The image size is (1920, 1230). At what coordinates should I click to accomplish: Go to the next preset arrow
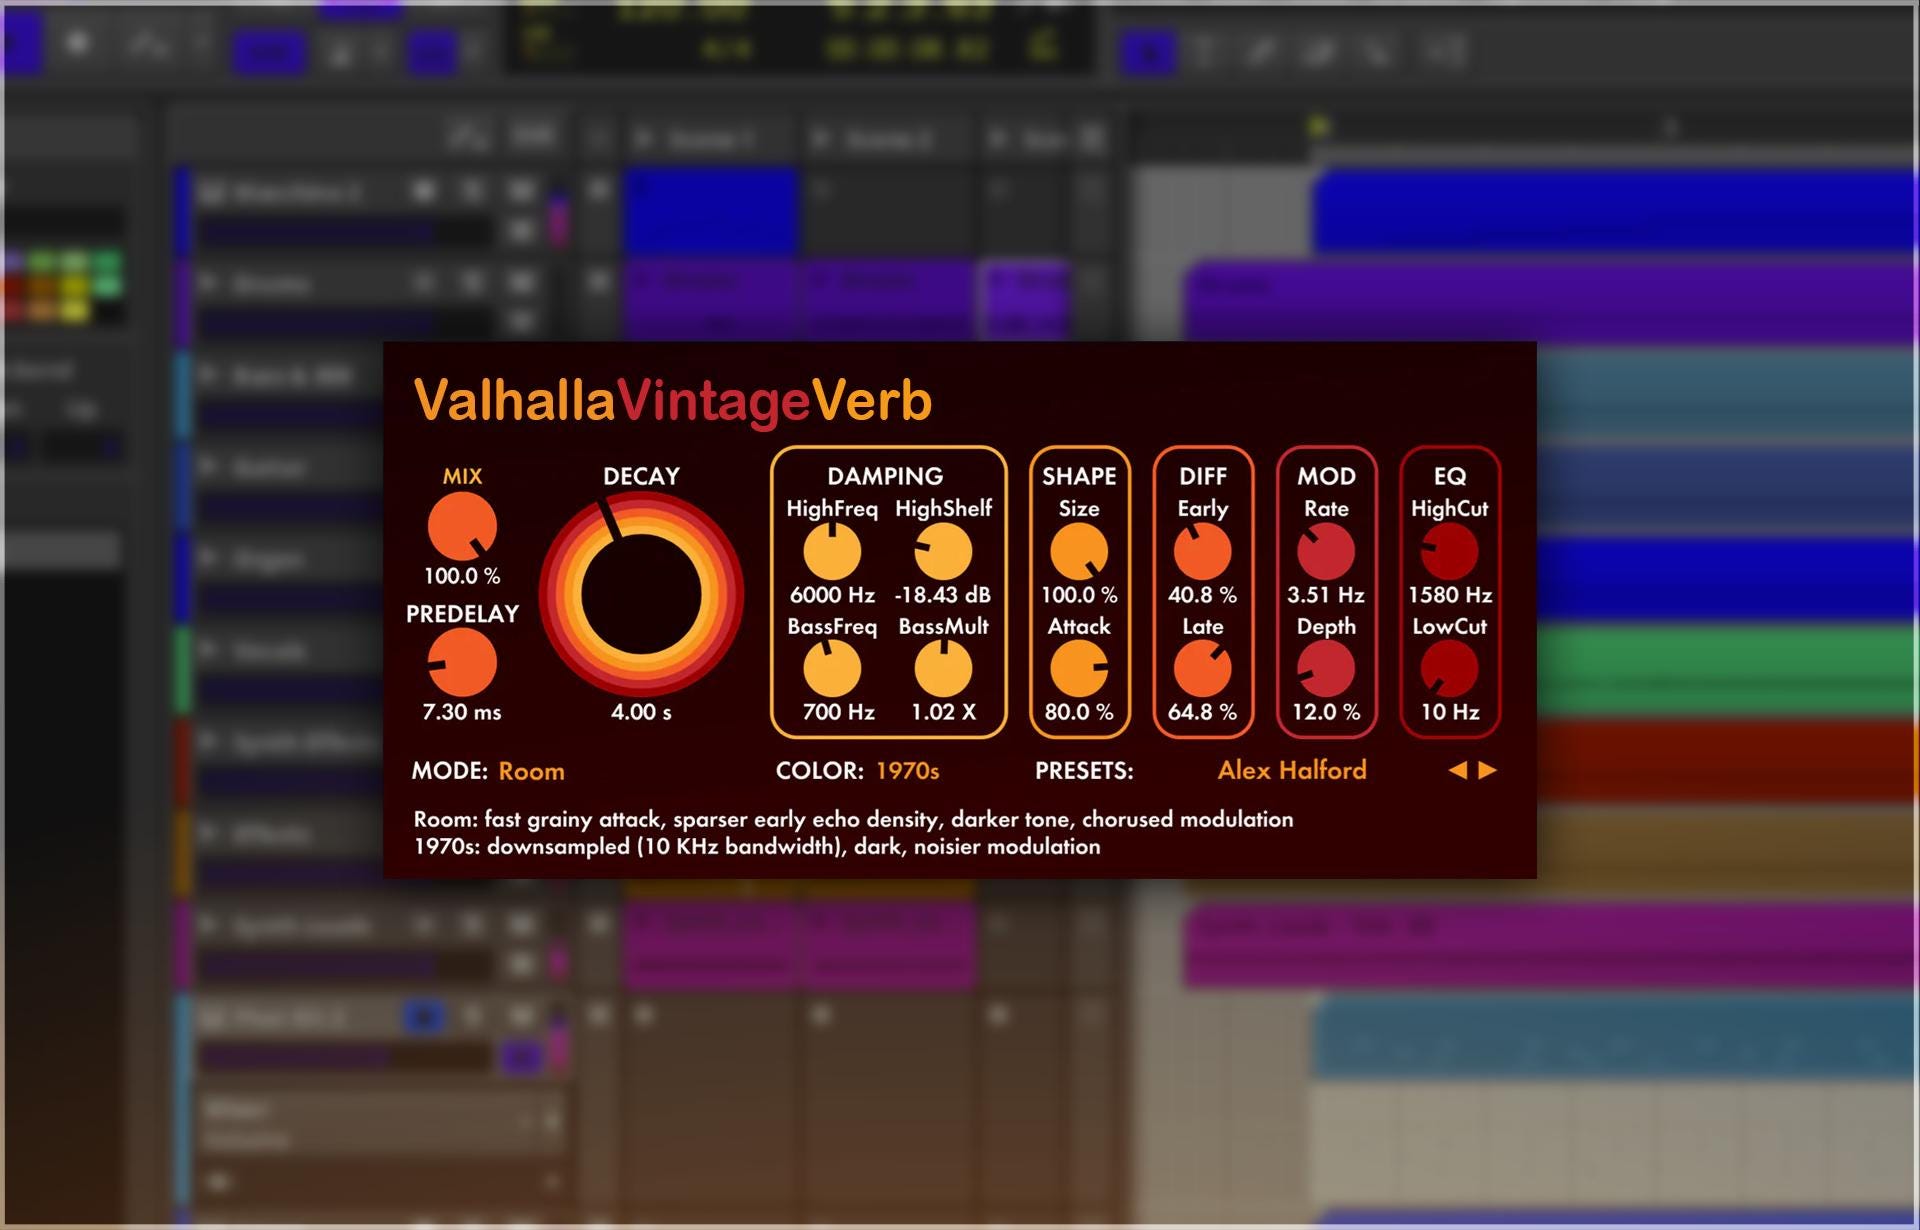tap(1487, 770)
